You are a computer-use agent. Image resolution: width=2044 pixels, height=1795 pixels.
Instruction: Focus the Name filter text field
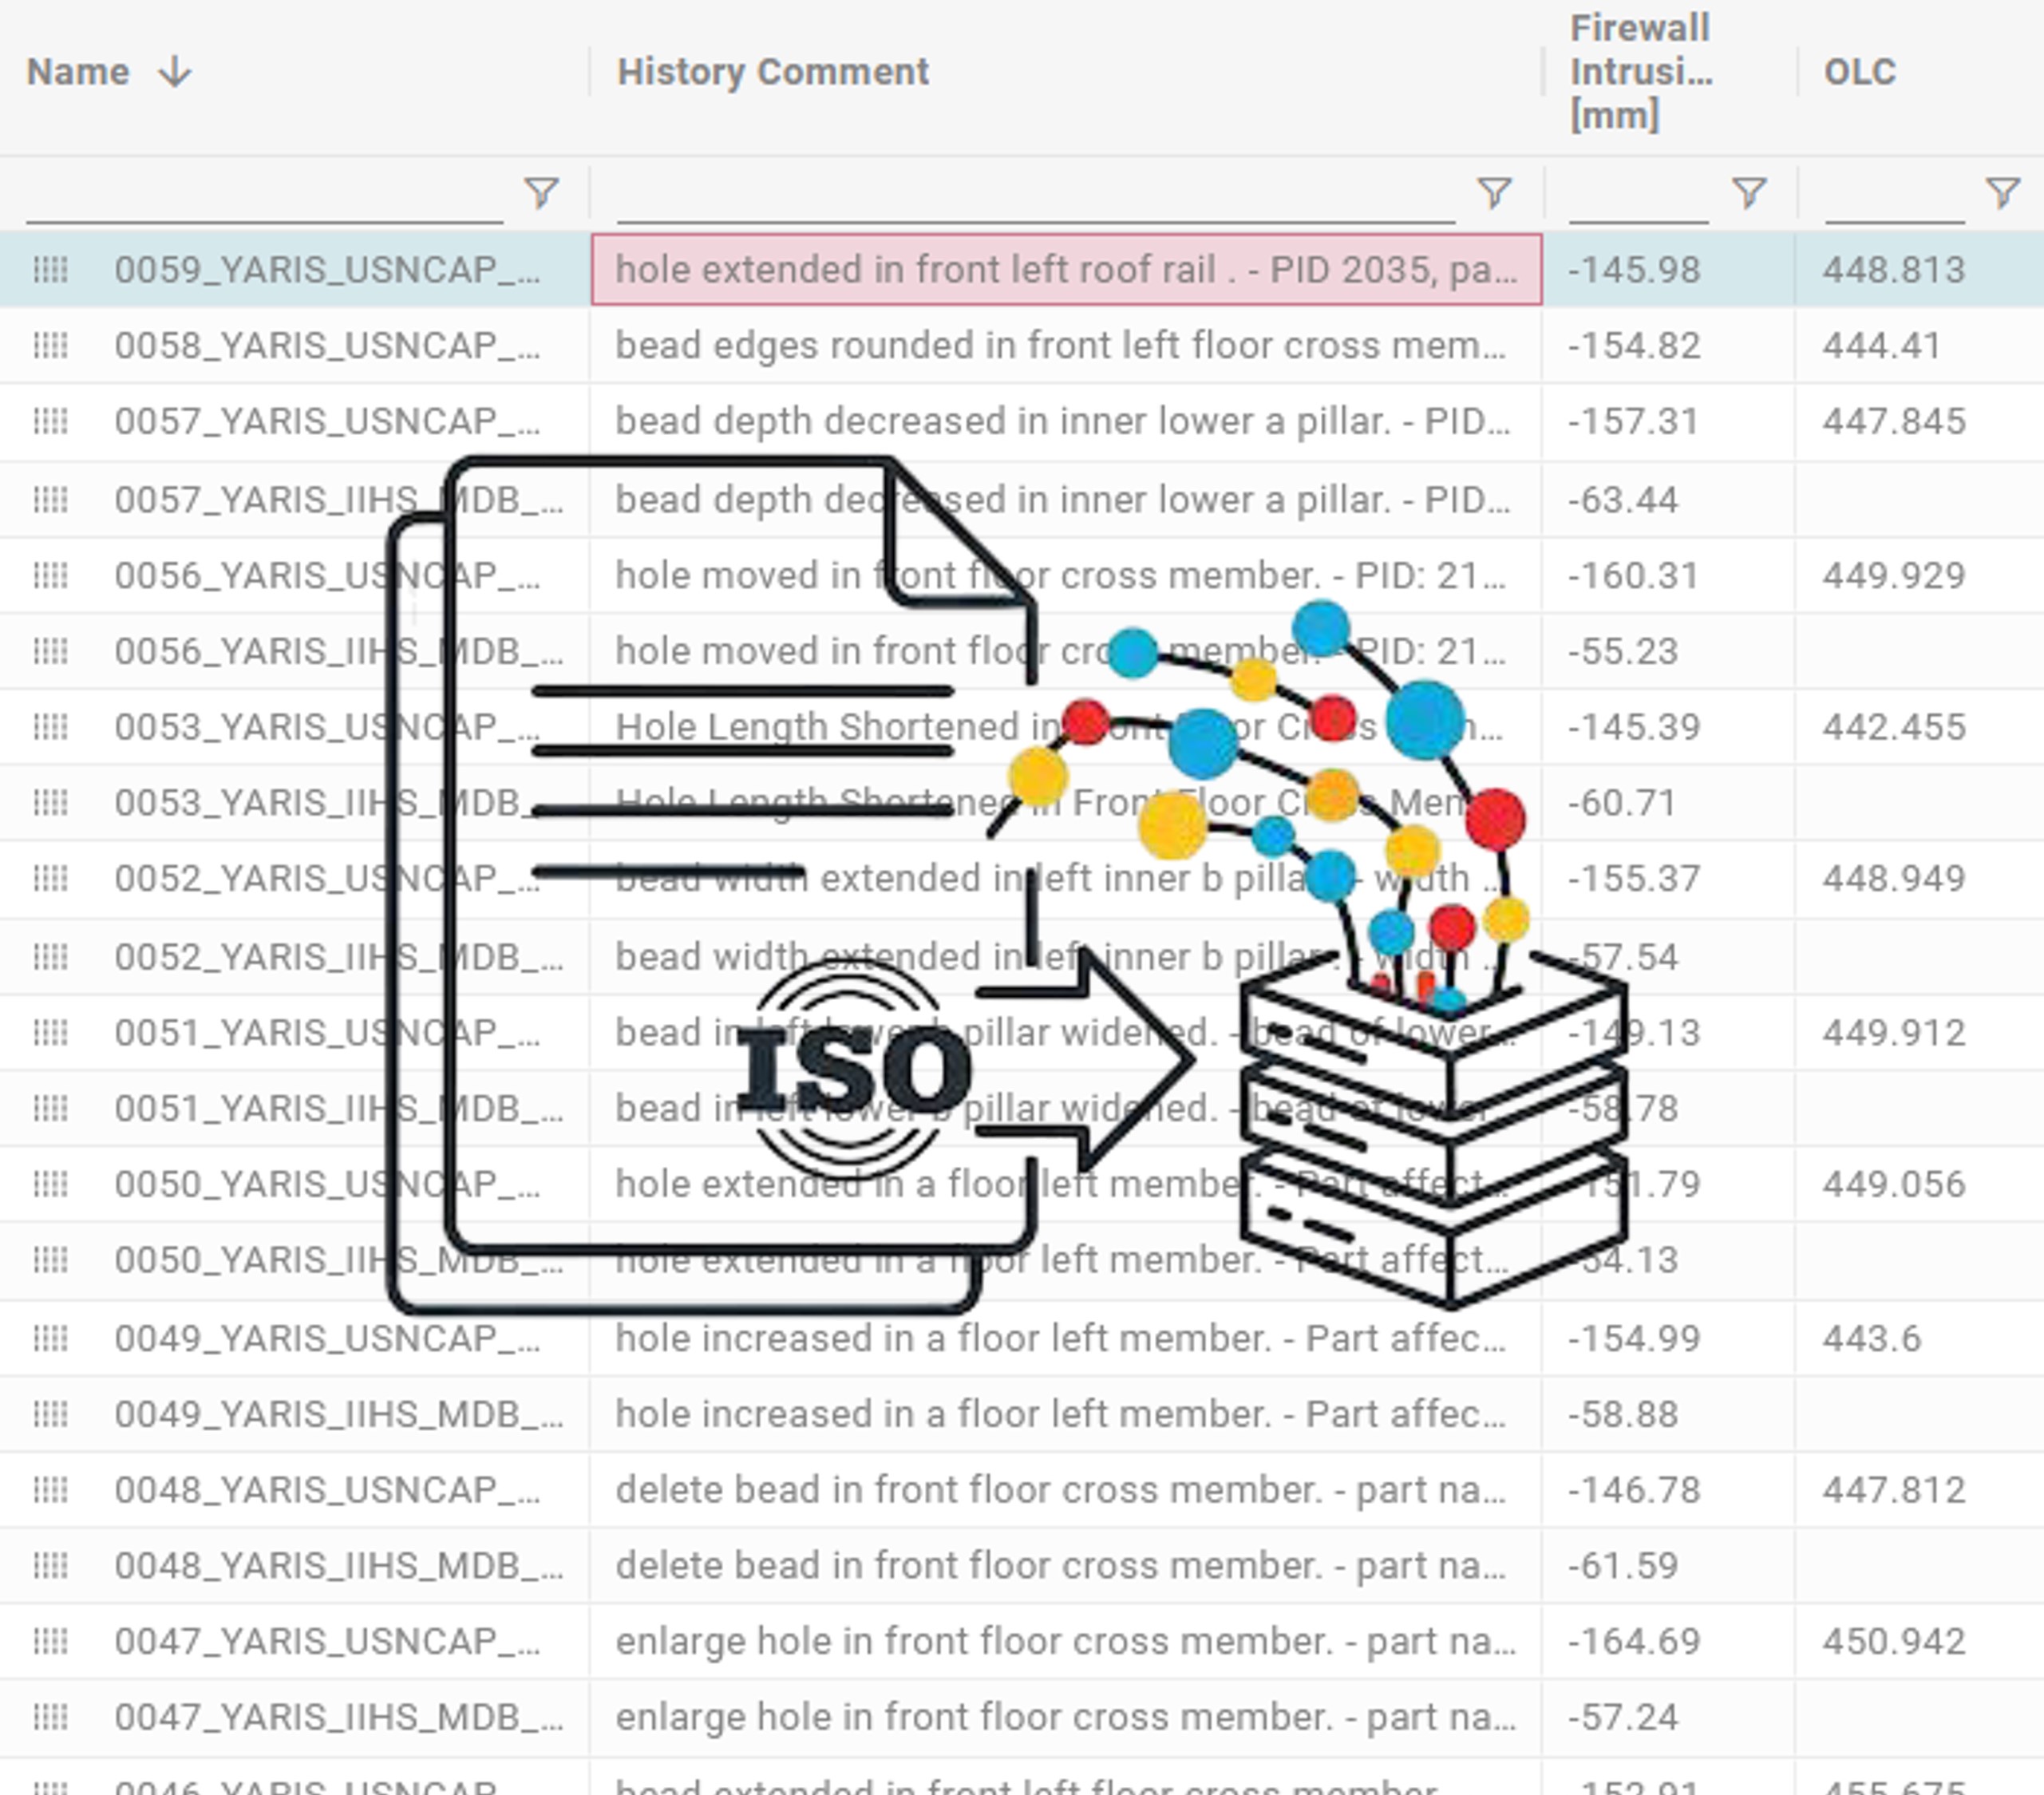pyautogui.click(x=264, y=194)
